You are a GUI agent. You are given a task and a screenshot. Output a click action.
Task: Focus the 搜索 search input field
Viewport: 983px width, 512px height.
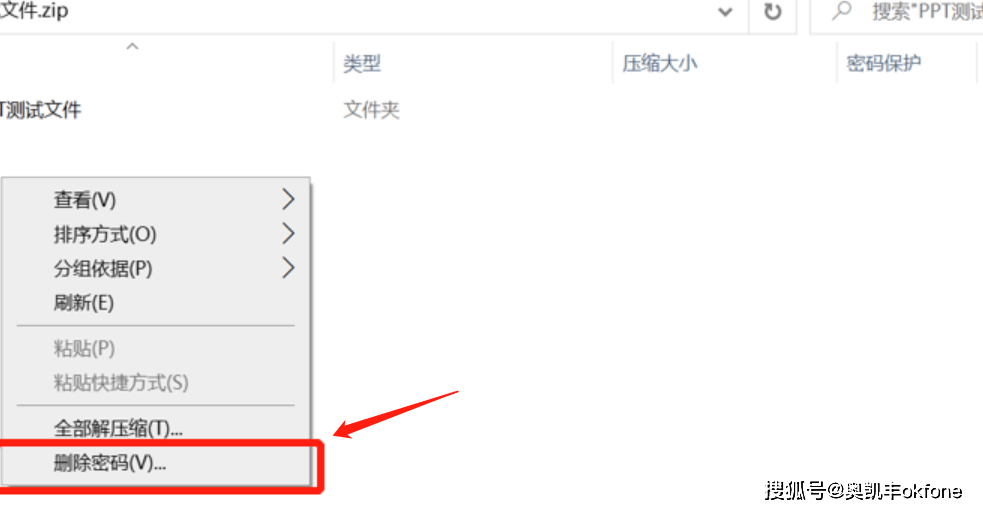[897, 12]
